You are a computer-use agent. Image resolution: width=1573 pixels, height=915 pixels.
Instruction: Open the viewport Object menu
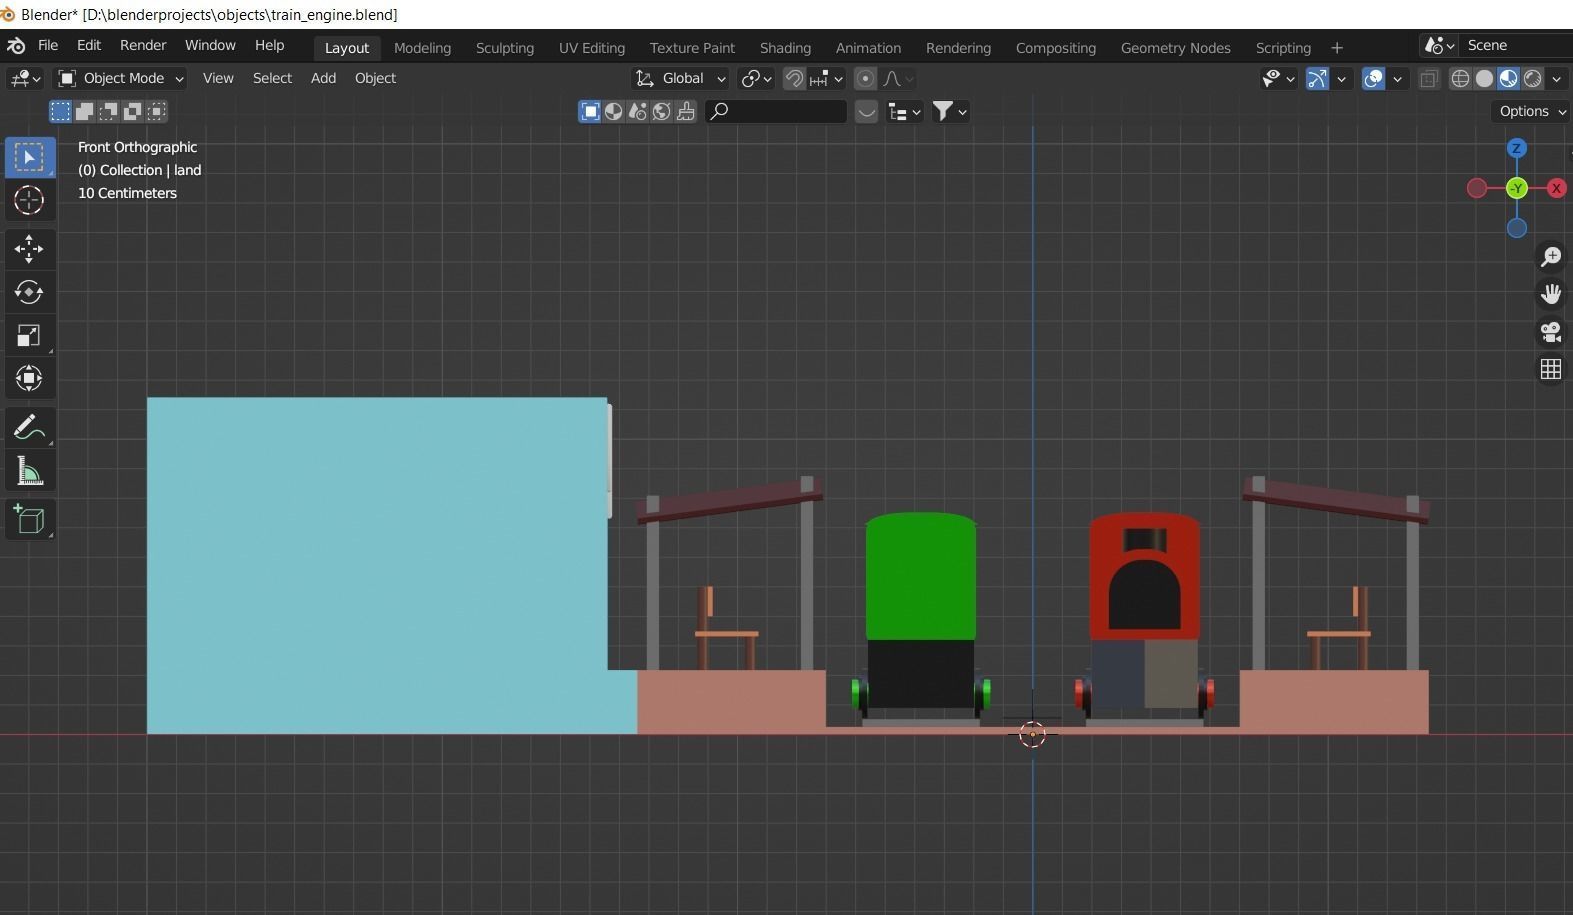point(375,78)
